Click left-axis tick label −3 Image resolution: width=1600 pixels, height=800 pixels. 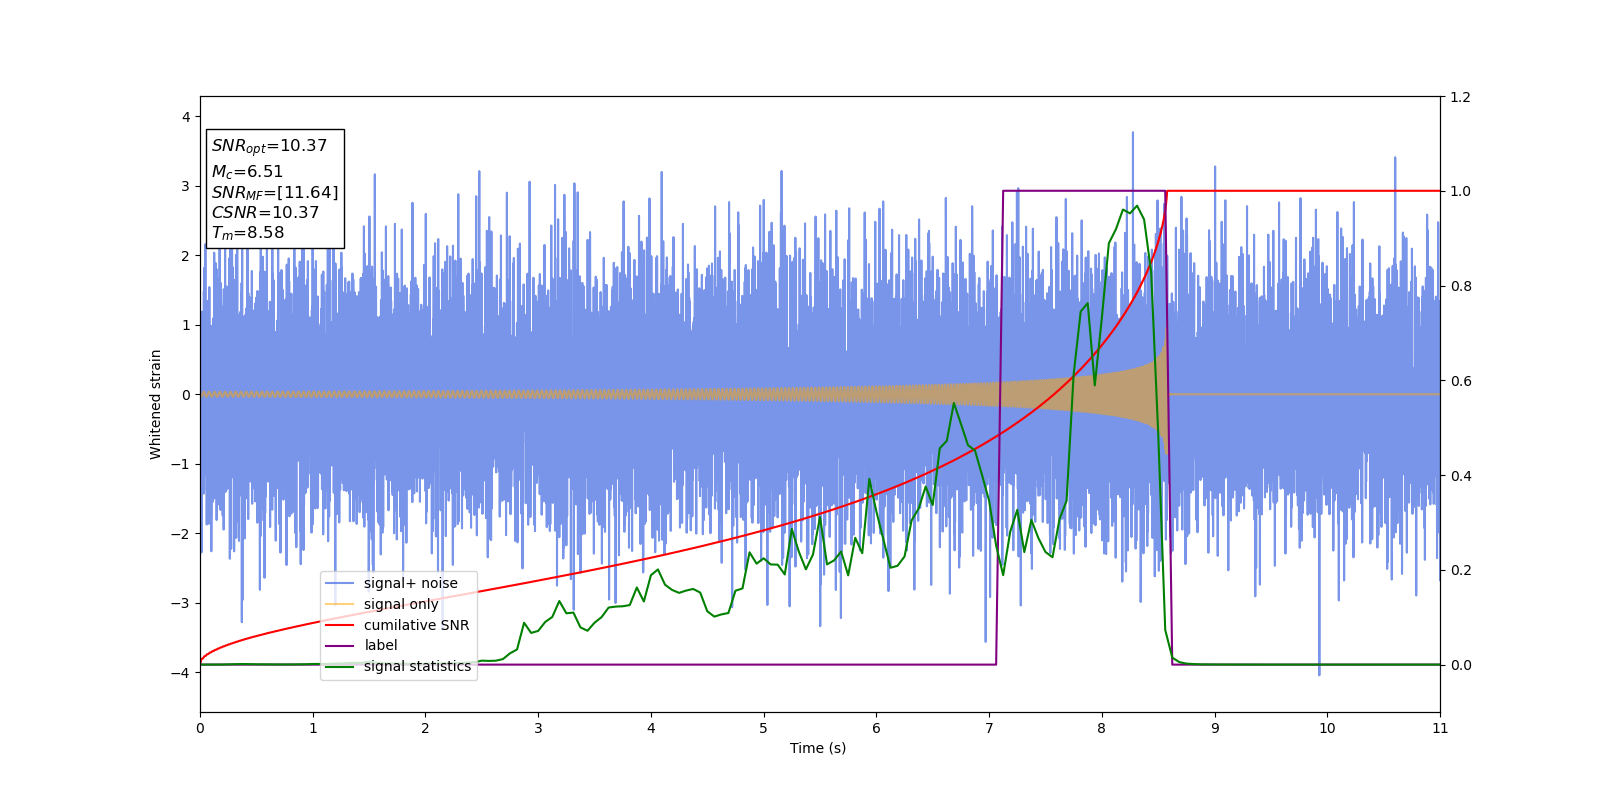pos(181,603)
